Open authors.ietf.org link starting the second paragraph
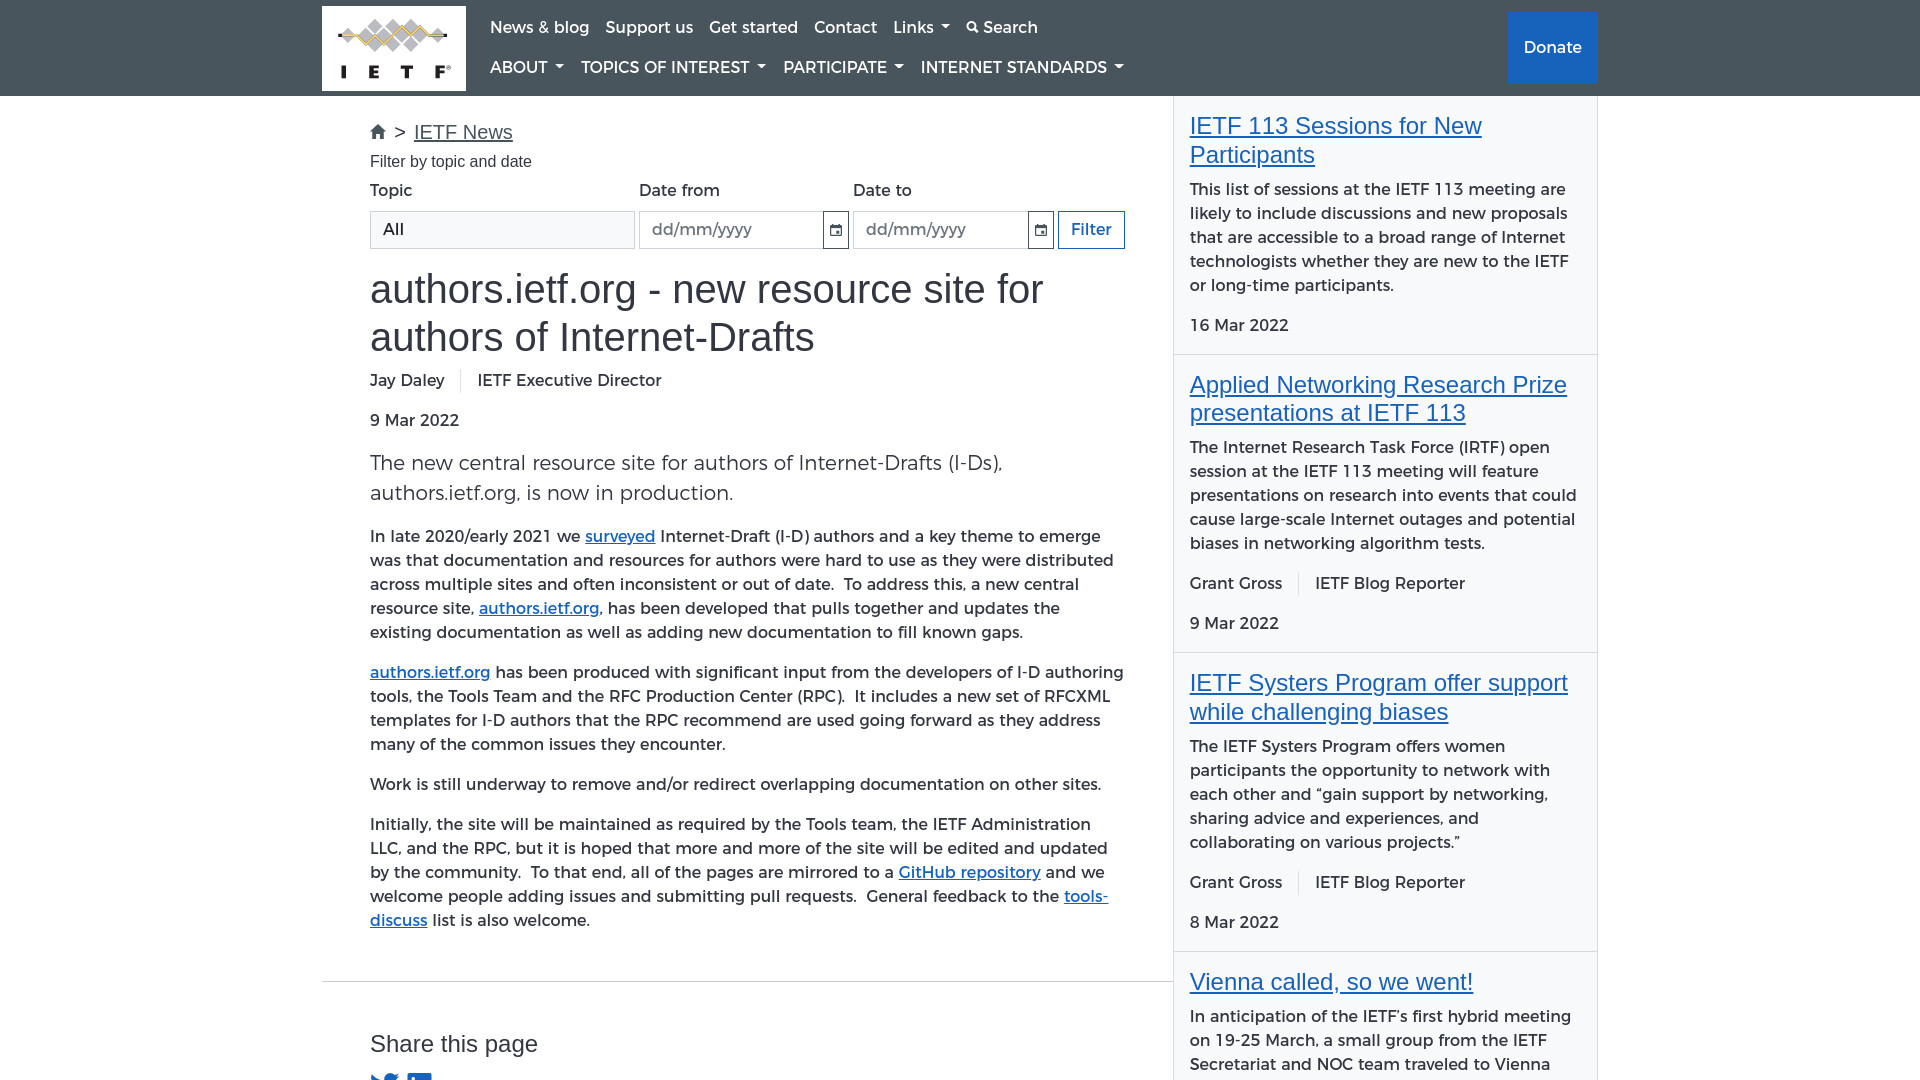 (430, 673)
